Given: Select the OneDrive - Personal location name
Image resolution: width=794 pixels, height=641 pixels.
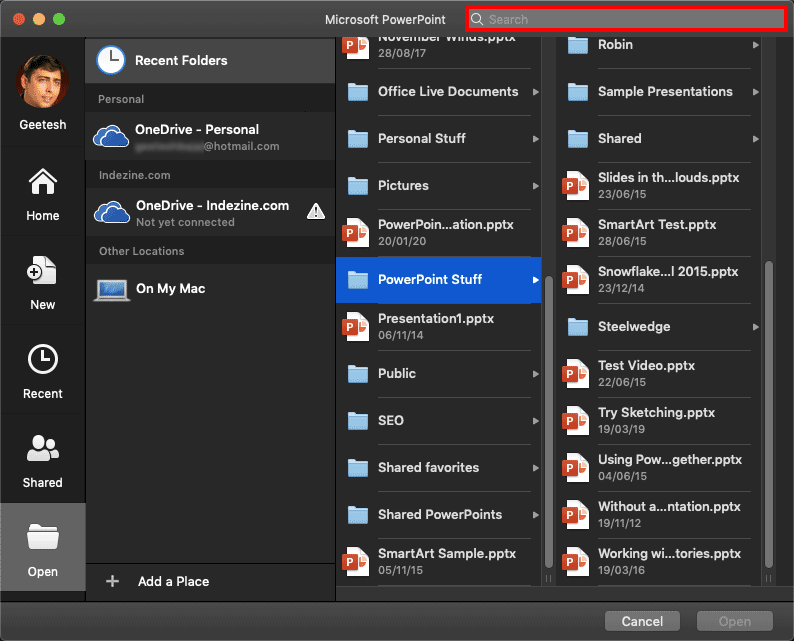Looking at the screenshot, I should (x=197, y=130).
